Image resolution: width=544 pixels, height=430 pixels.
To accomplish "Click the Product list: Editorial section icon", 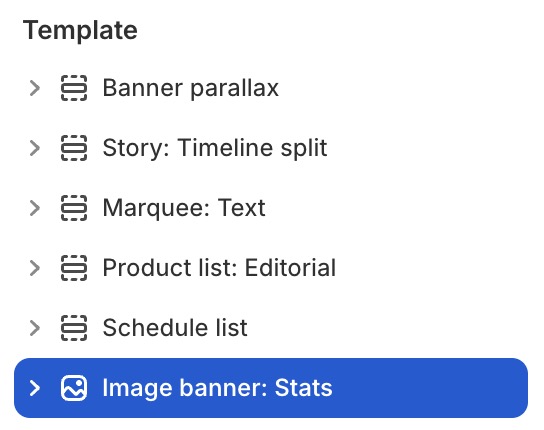I will tap(74, 268).
